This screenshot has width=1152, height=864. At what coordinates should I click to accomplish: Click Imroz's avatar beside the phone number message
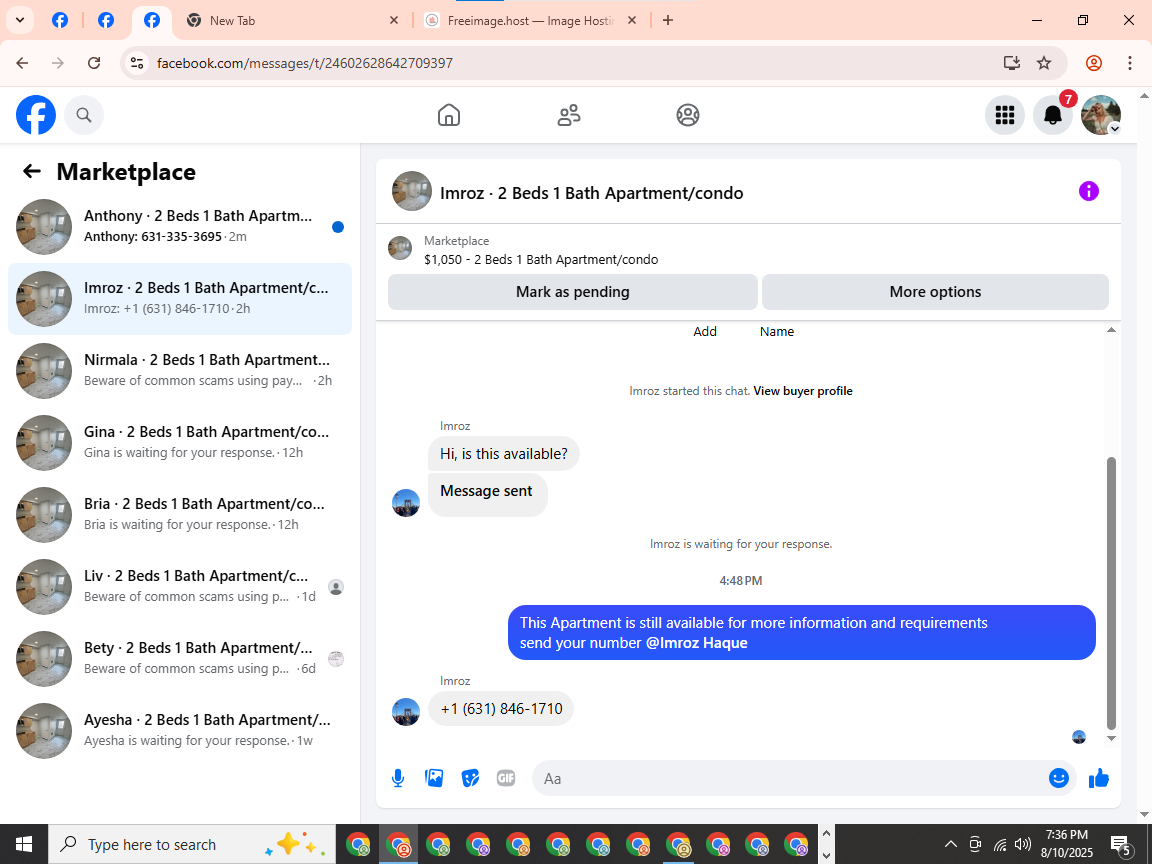click(406, 712)
